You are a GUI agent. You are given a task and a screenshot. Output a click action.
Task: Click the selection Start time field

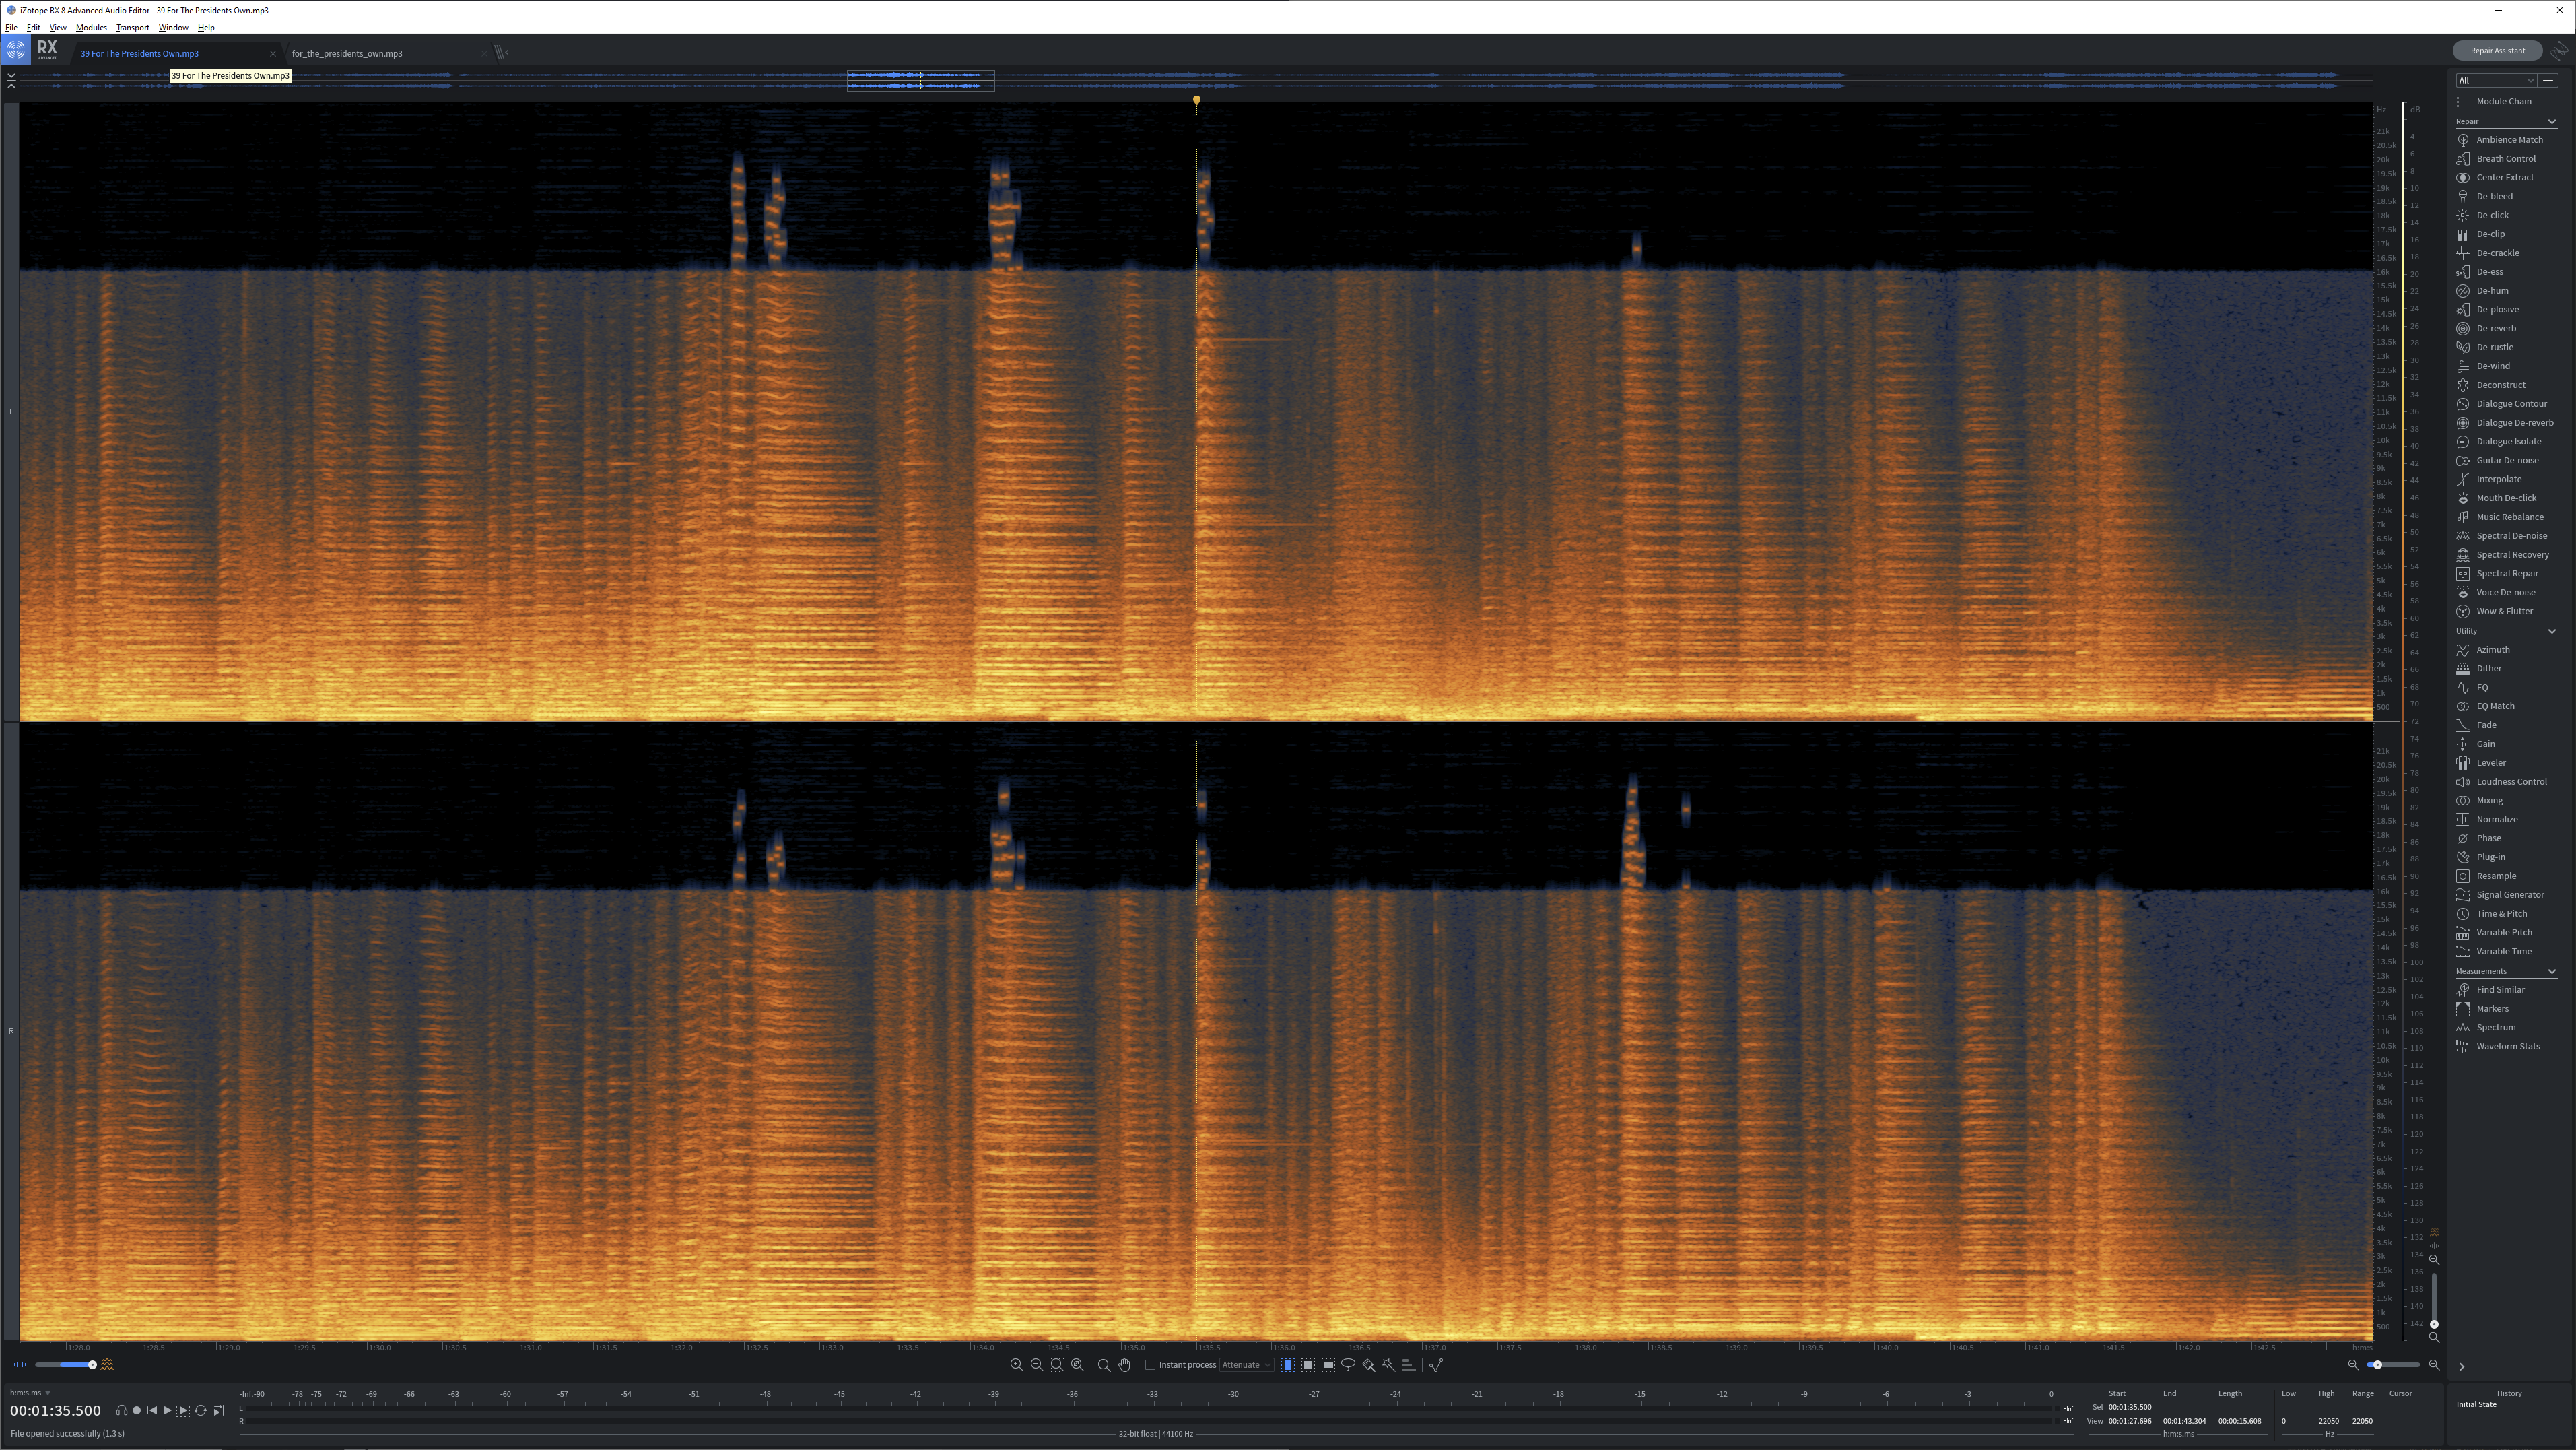[x=2129, y=1407]
